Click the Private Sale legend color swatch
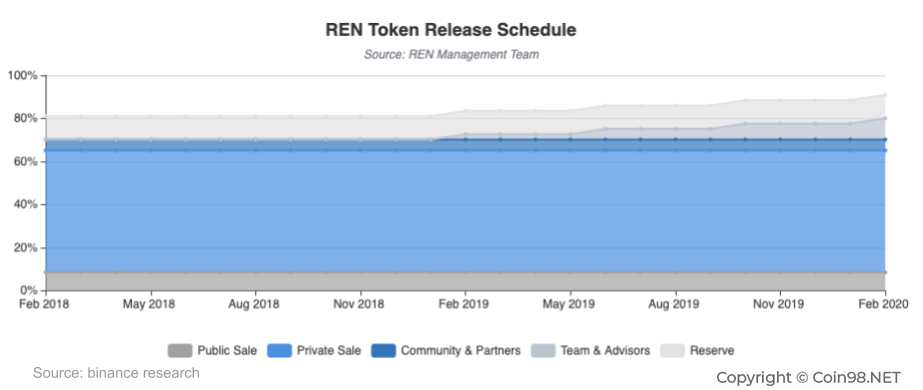The image size is (923, 390). pos(280,351)
